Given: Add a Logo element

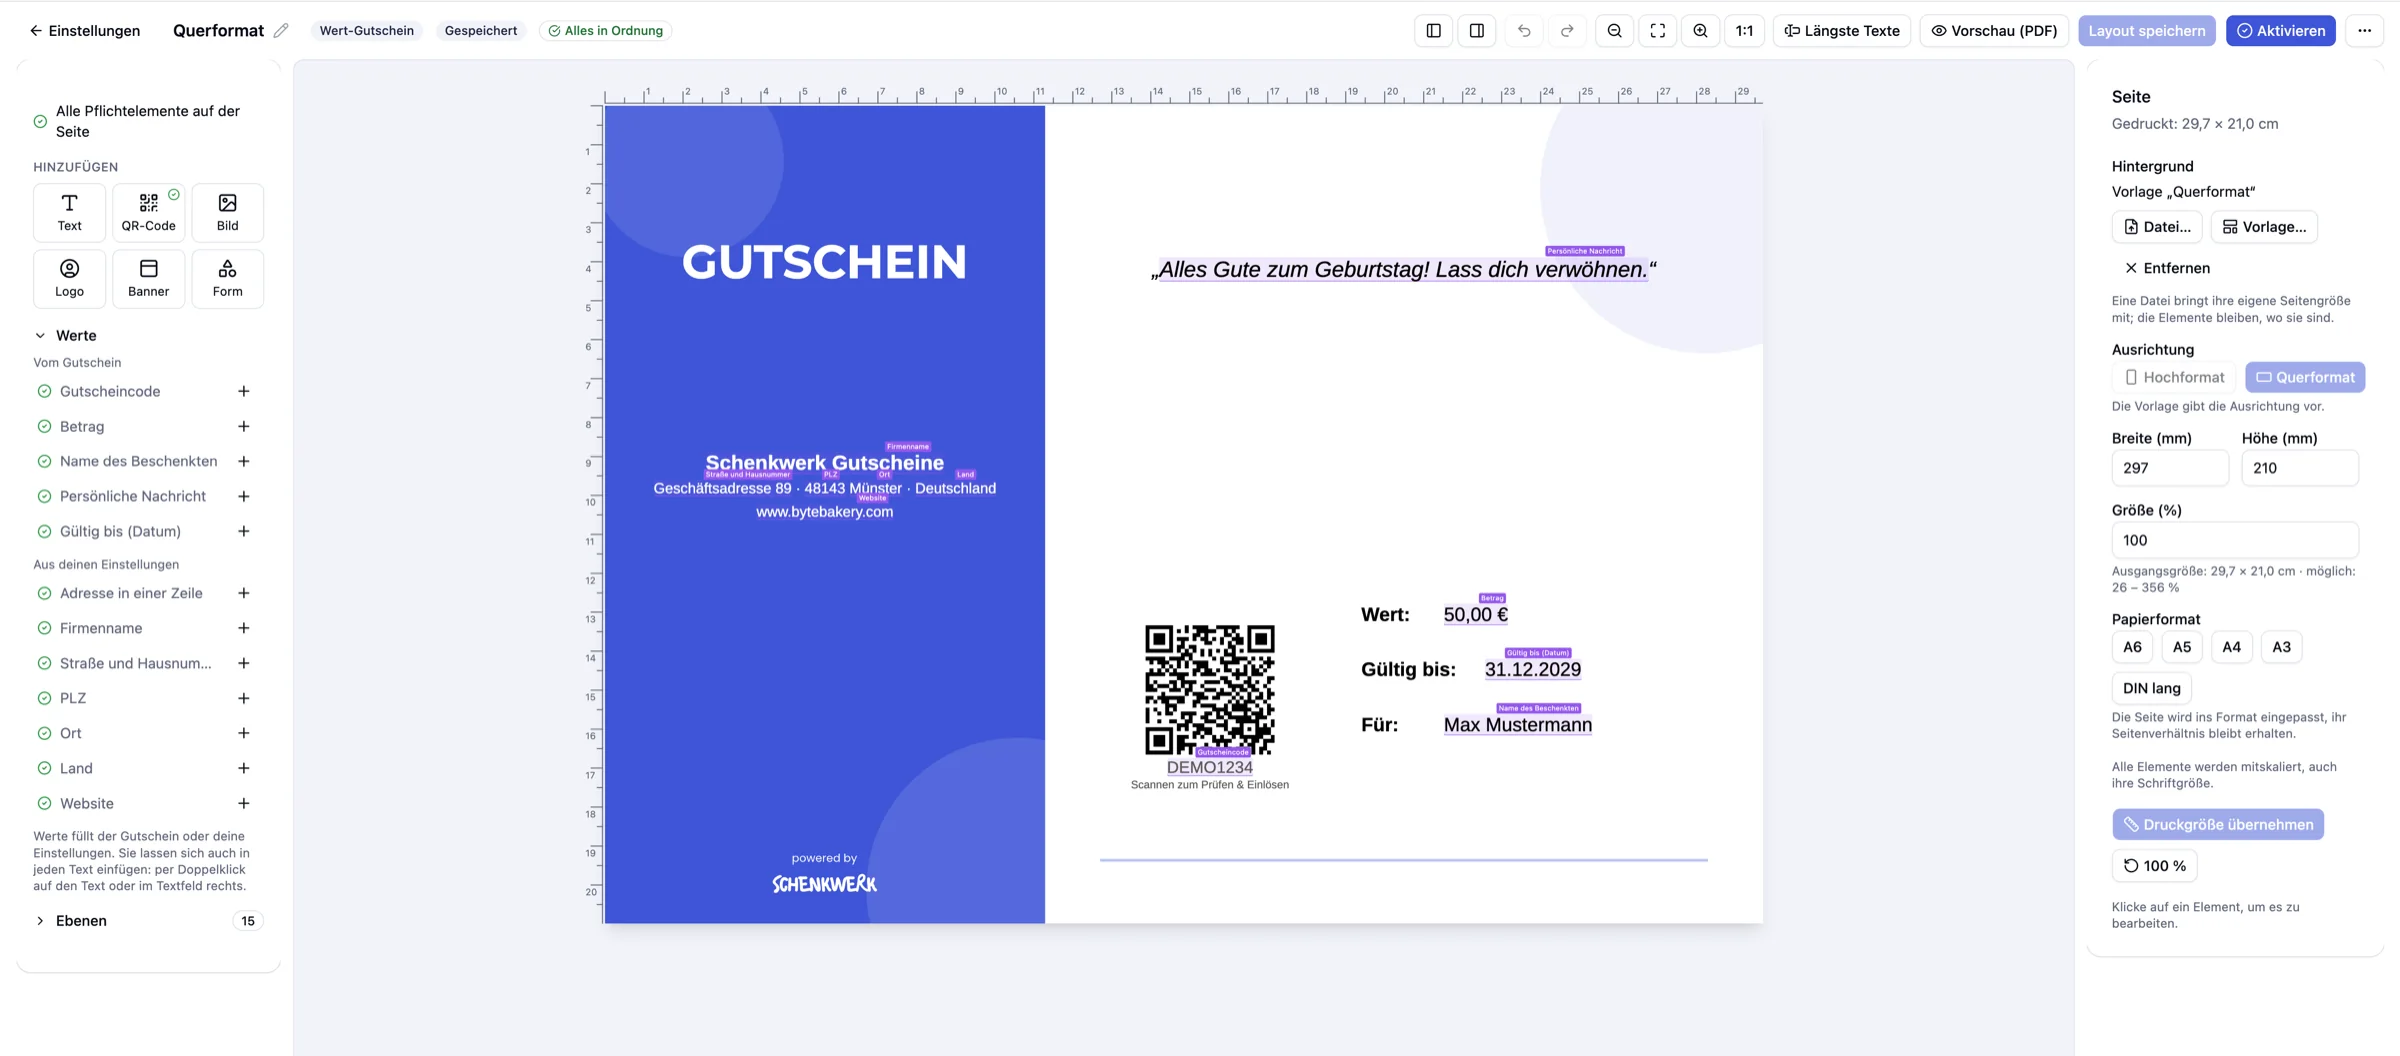Looking at the screenshot, I should coord(69,278).
